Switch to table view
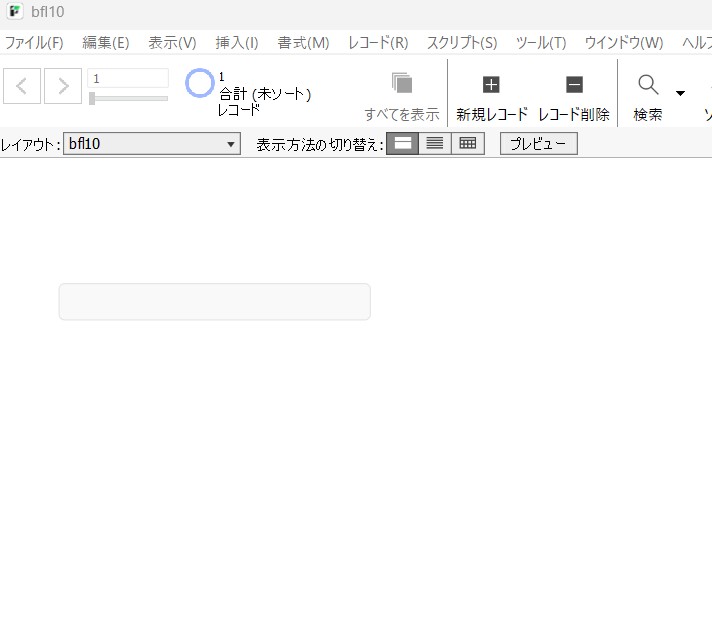This screenshot has height=638, width=712. click(468, 143)
